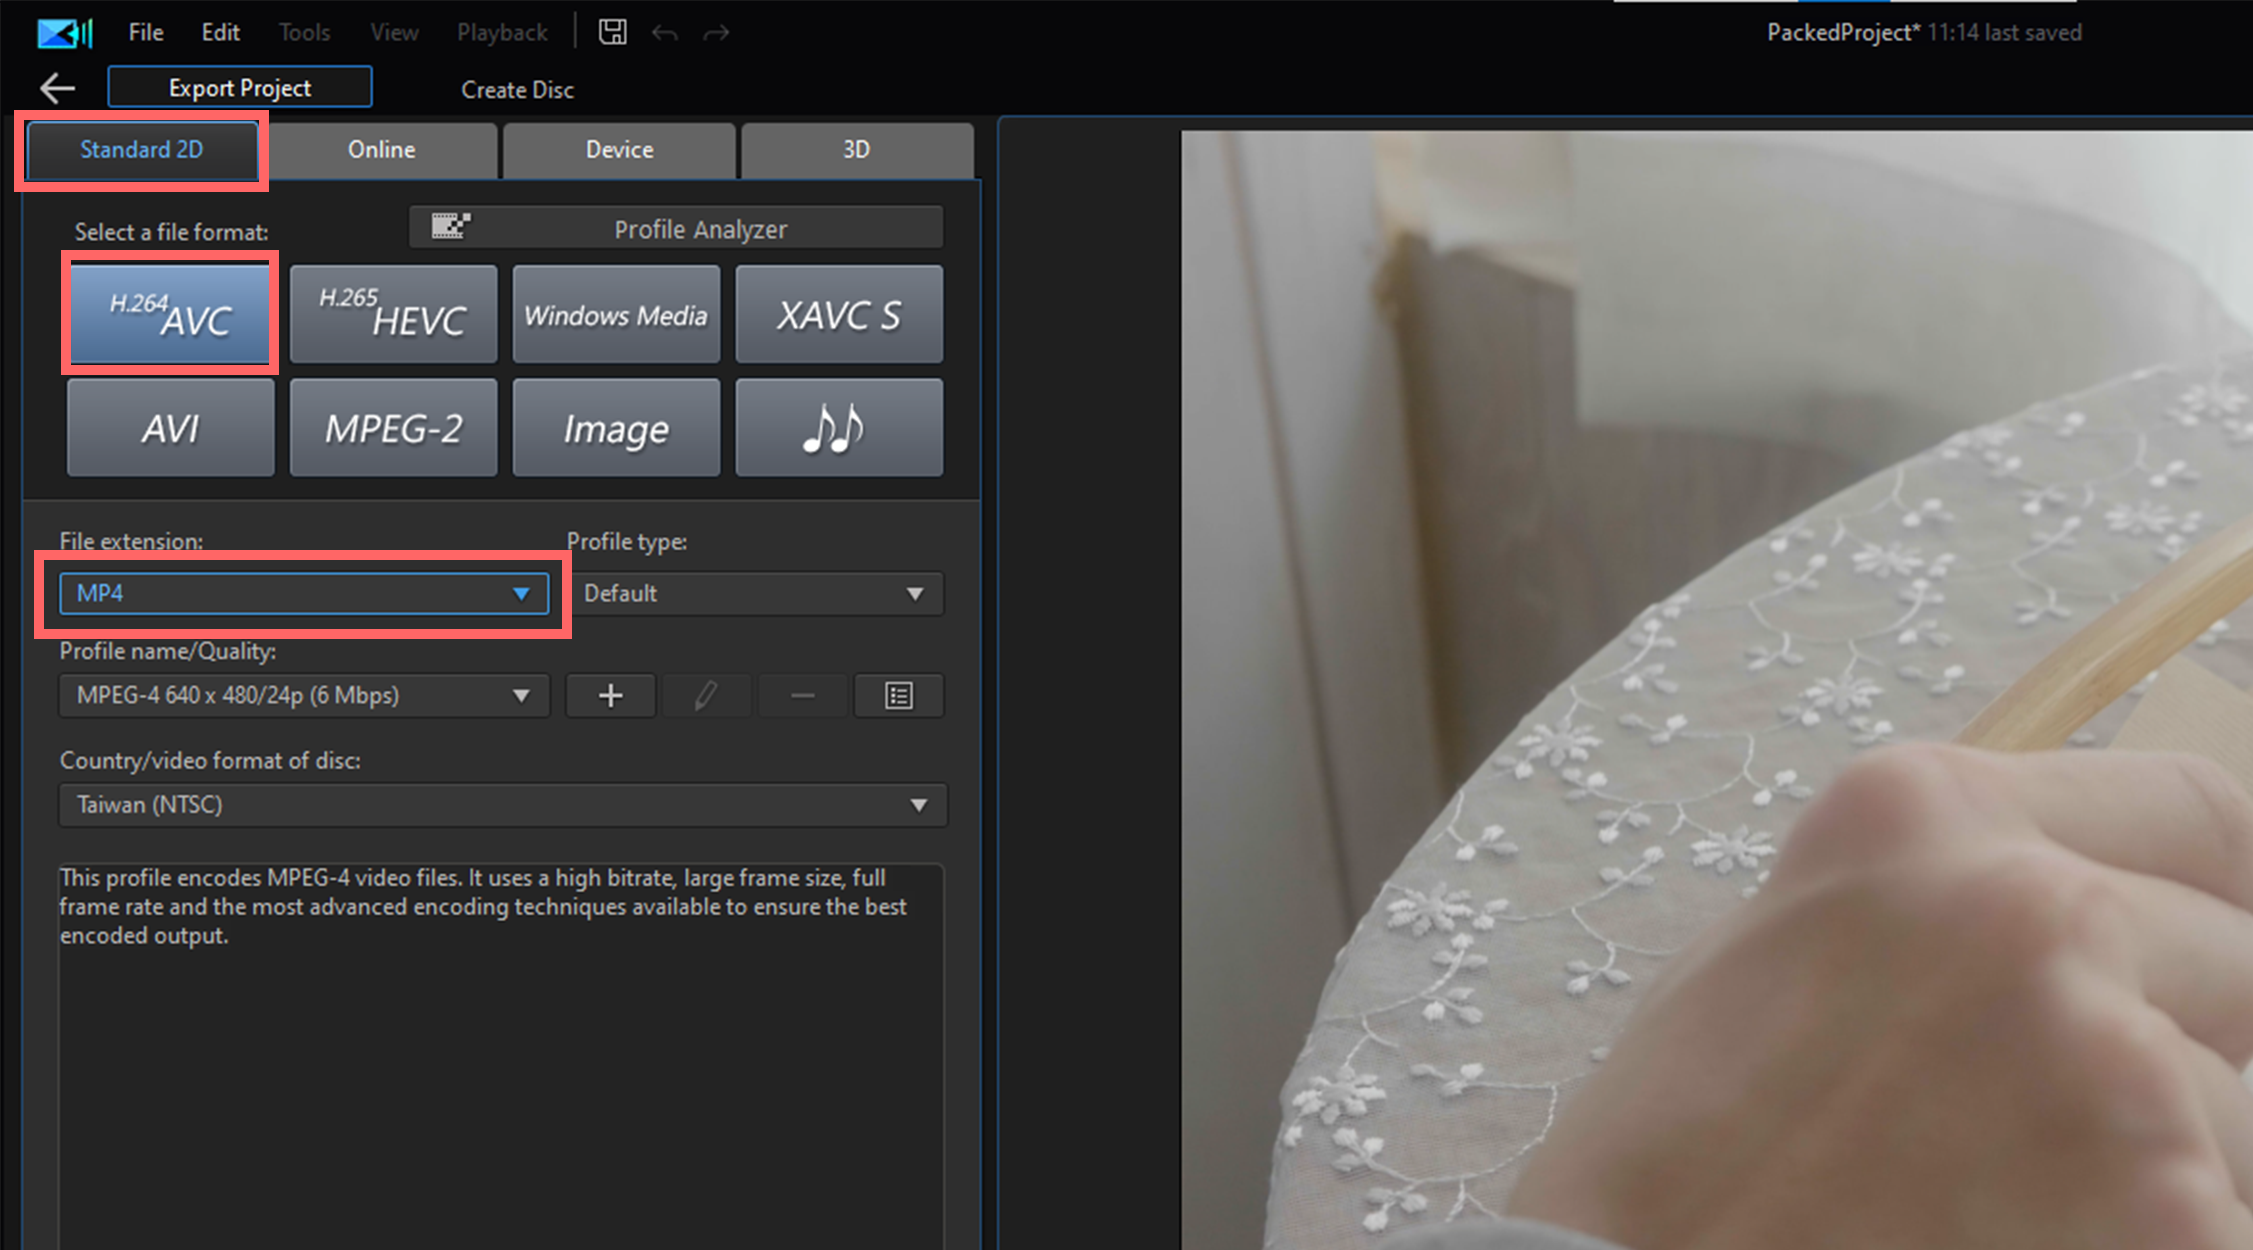Select the AVI file format
This screenshot has width=2253, height=1250.
(x=170, y=428)
